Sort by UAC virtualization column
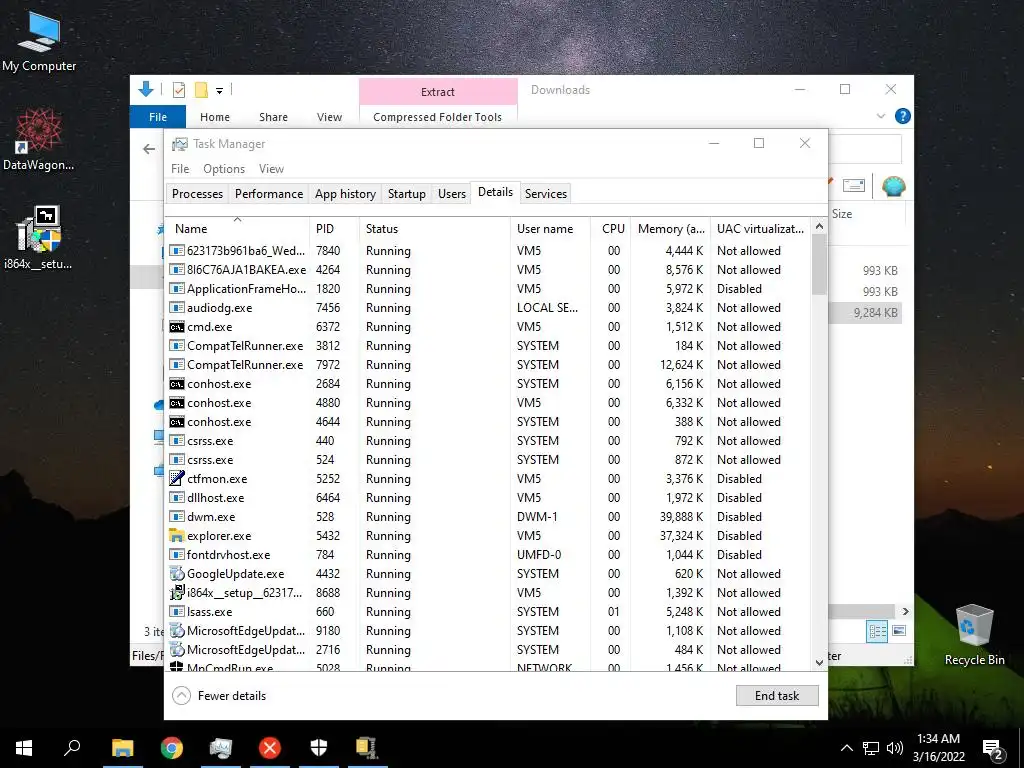This screenshot has height=768, width=1024. (760, 229)
